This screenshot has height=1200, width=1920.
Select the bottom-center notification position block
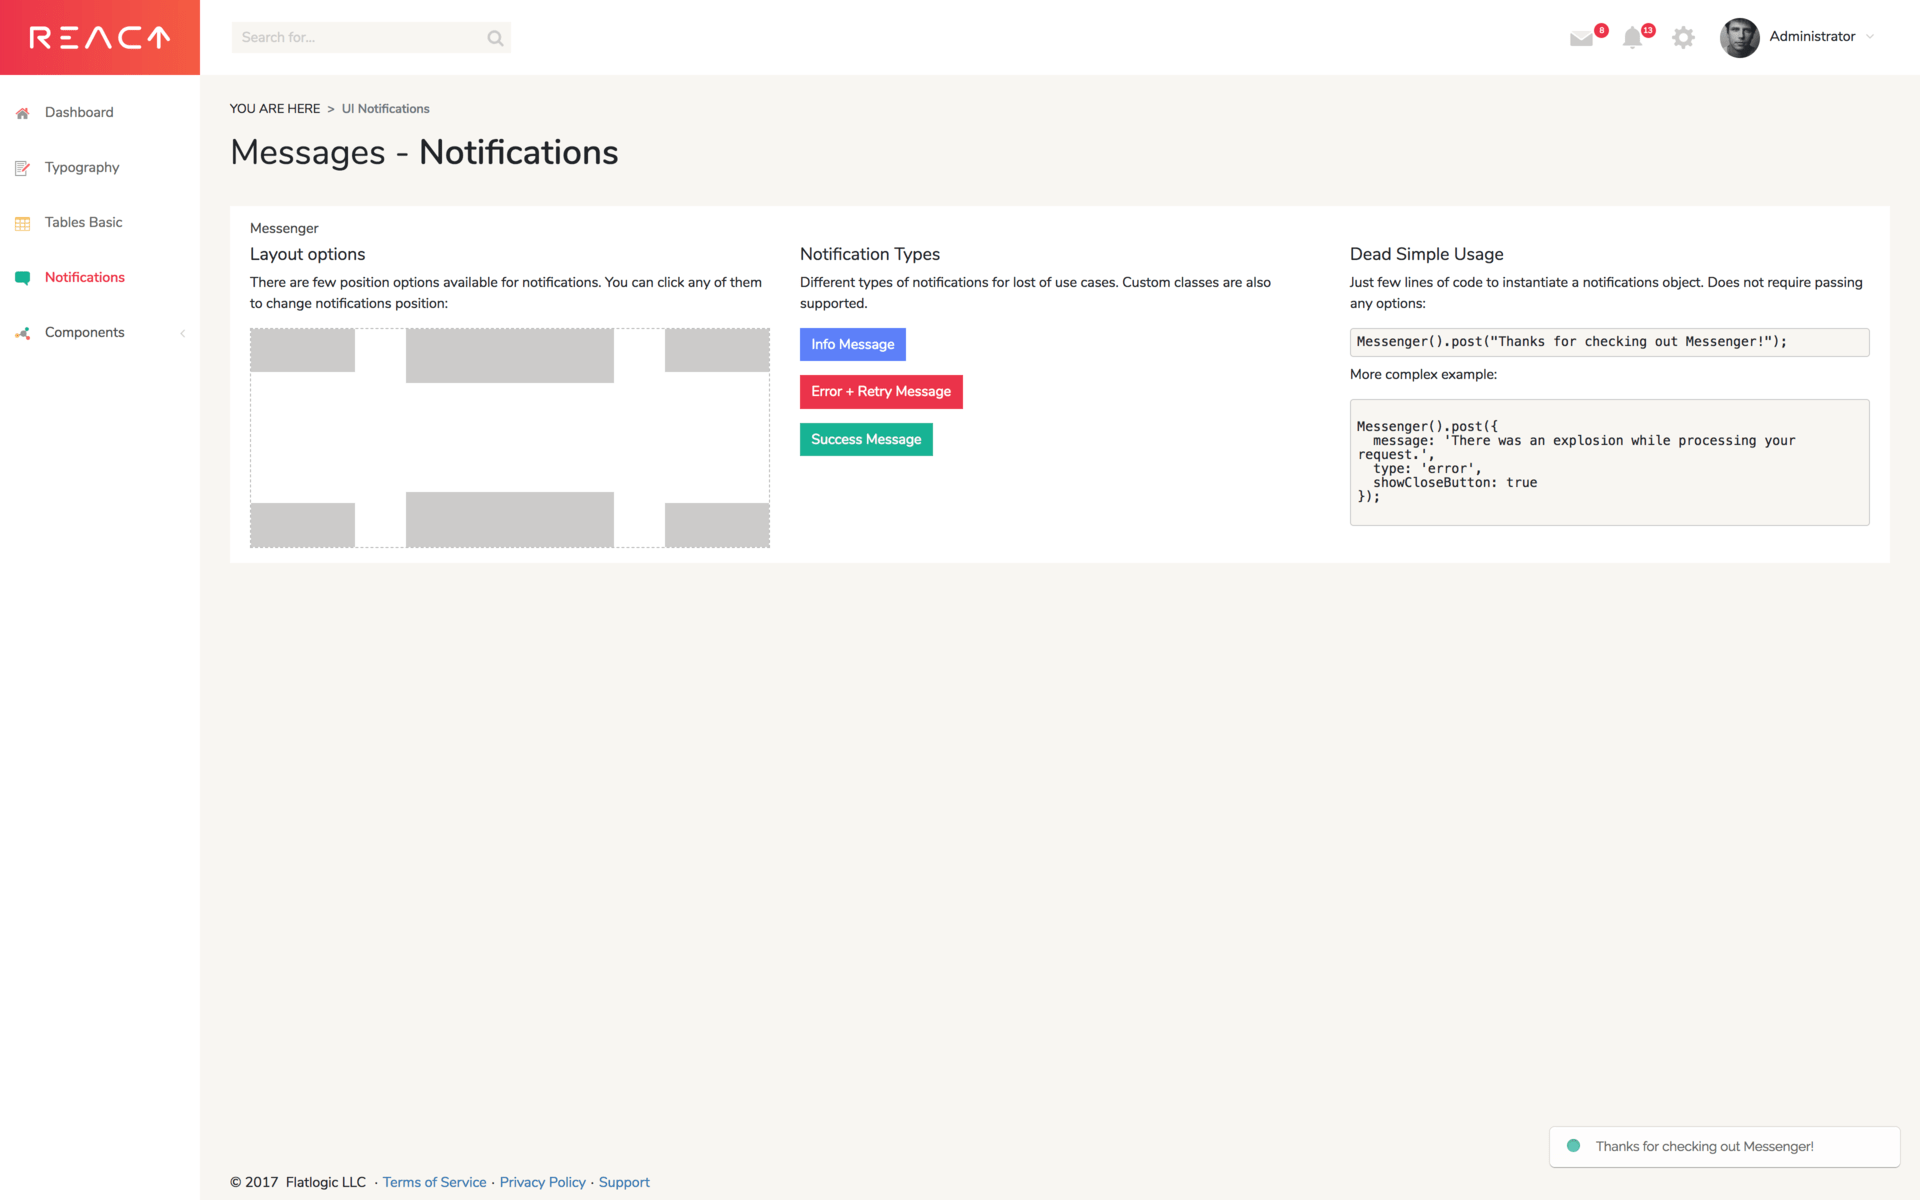click(509, 519)
